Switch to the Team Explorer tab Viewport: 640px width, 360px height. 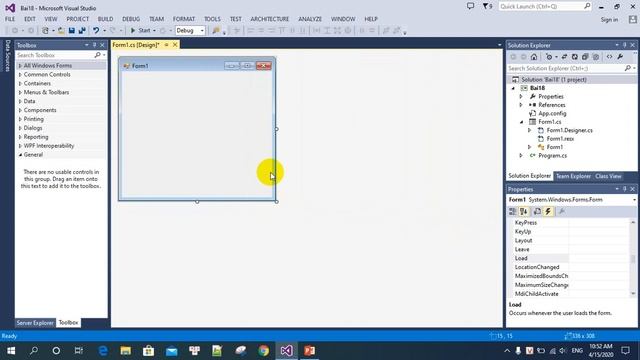573,176
